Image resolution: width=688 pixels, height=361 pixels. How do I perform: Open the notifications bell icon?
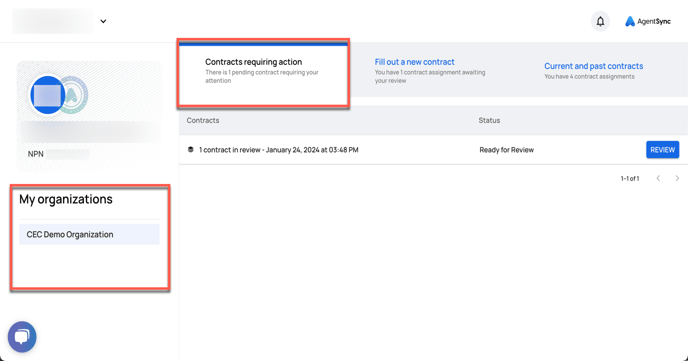[600, 21]
